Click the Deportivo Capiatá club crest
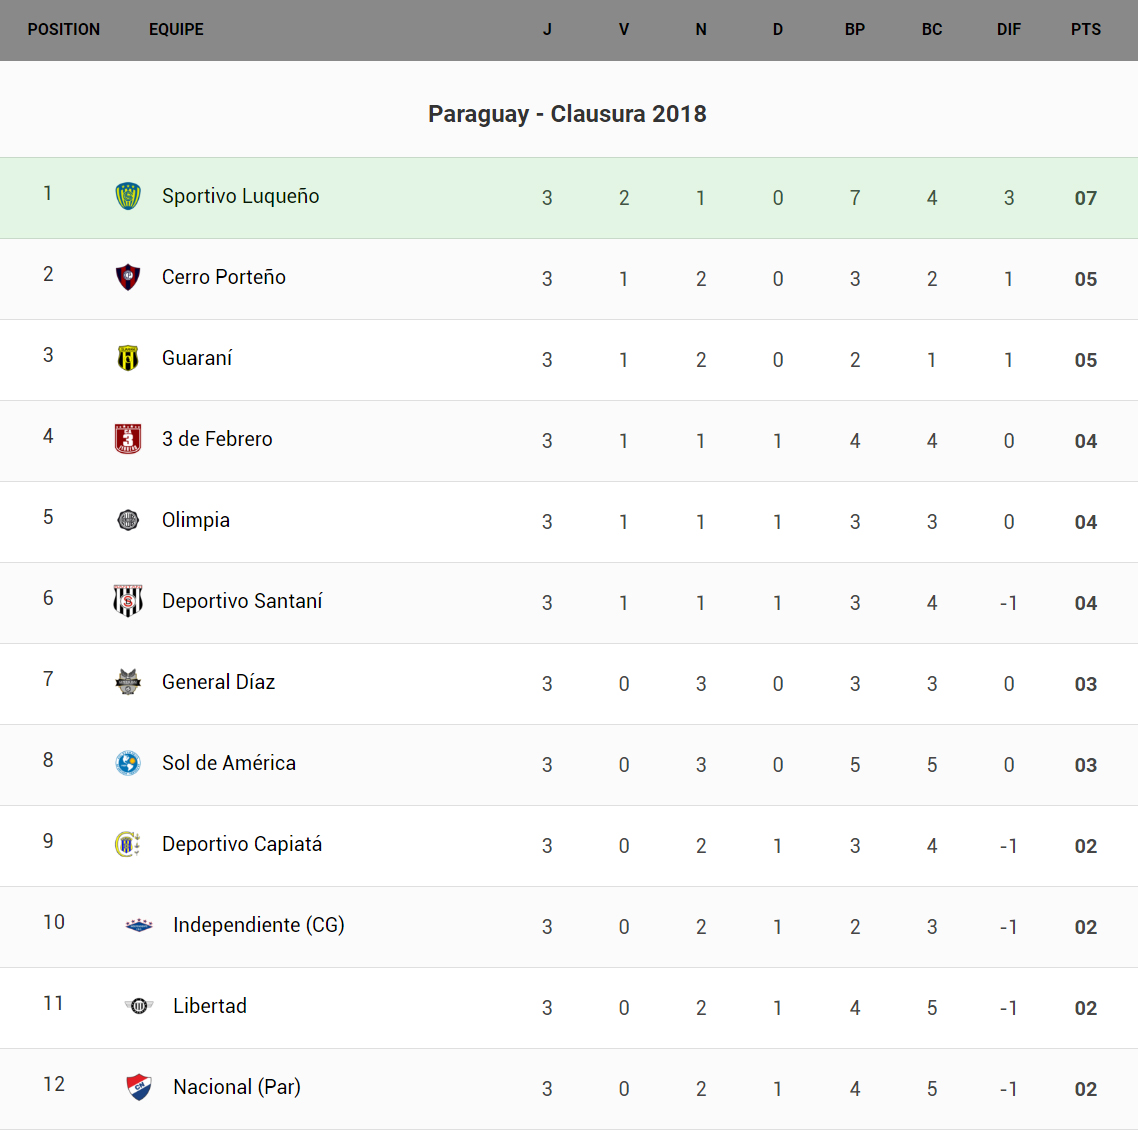The height and width of the screenshot is (1140, 1138). pyautogui.click(x=128, y=844)
